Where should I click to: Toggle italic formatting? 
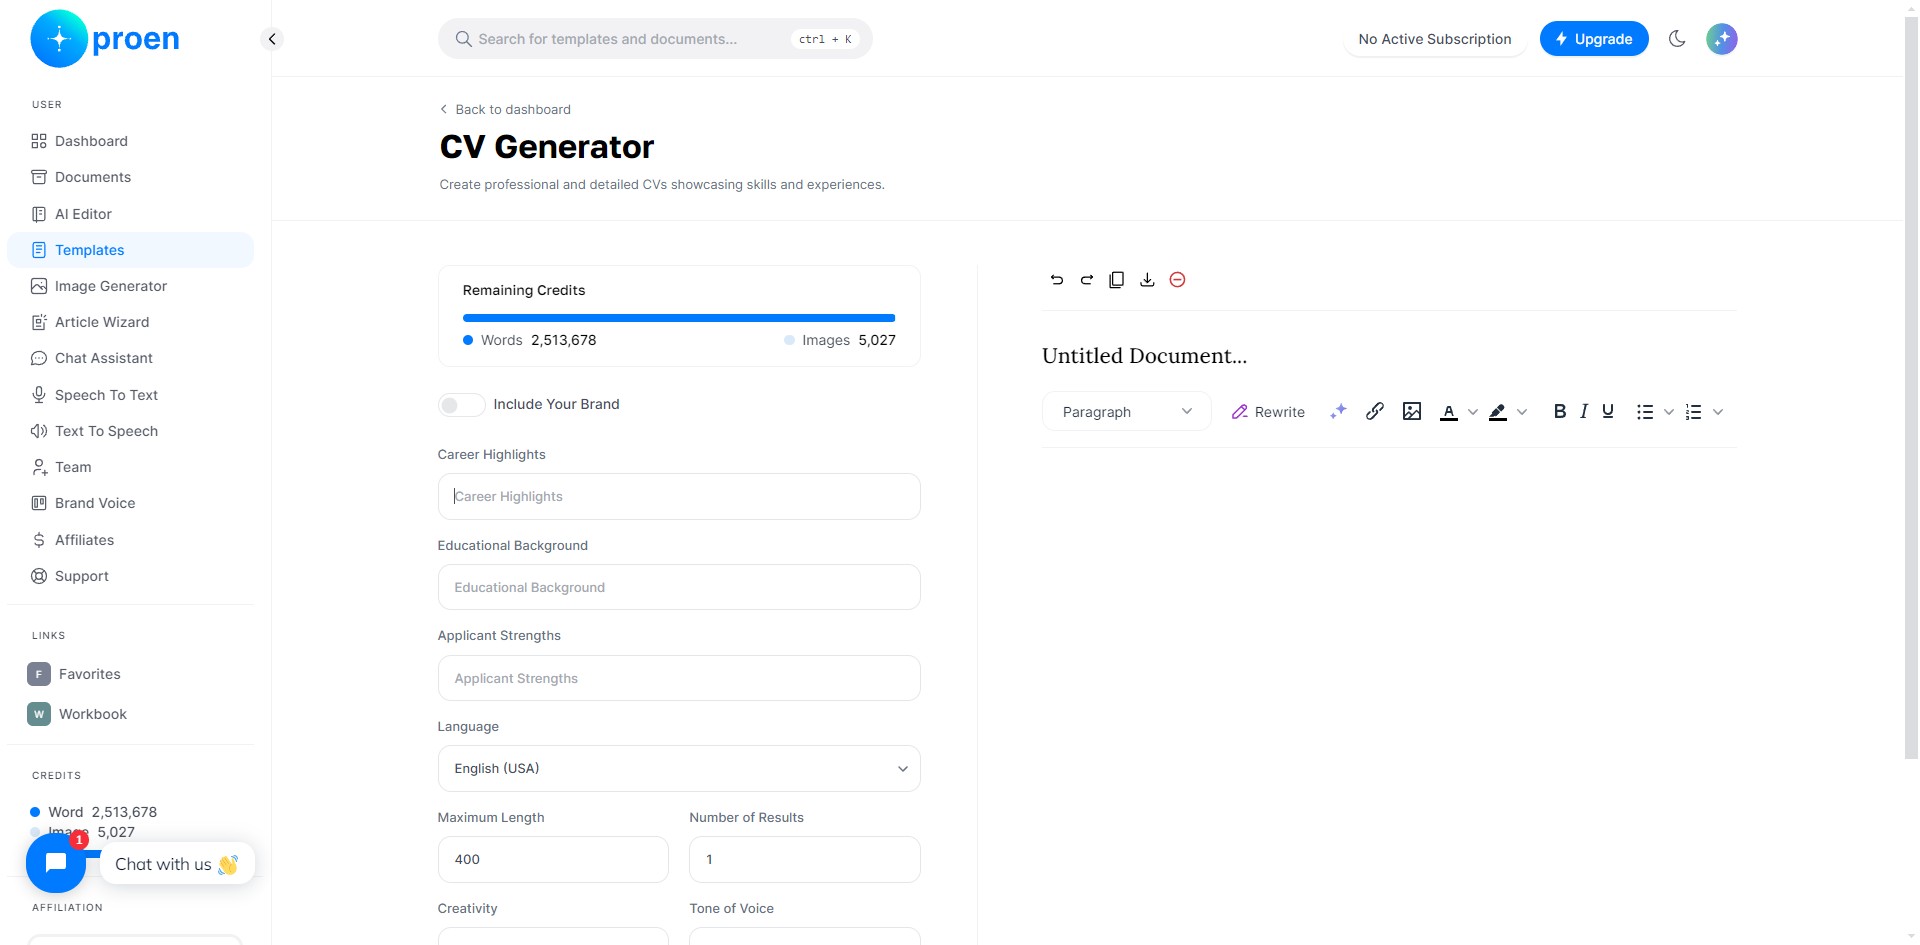(x=1584, y=411)
